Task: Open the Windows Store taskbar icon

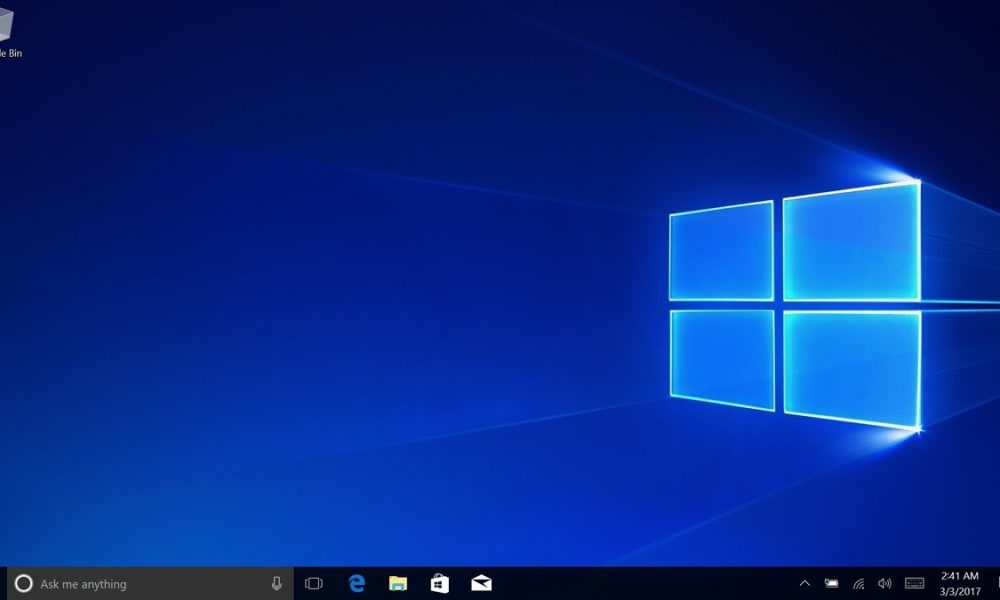Action: [439, 583]
